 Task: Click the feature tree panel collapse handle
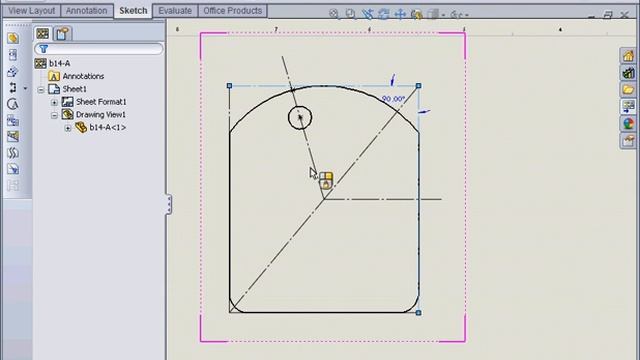169,204
